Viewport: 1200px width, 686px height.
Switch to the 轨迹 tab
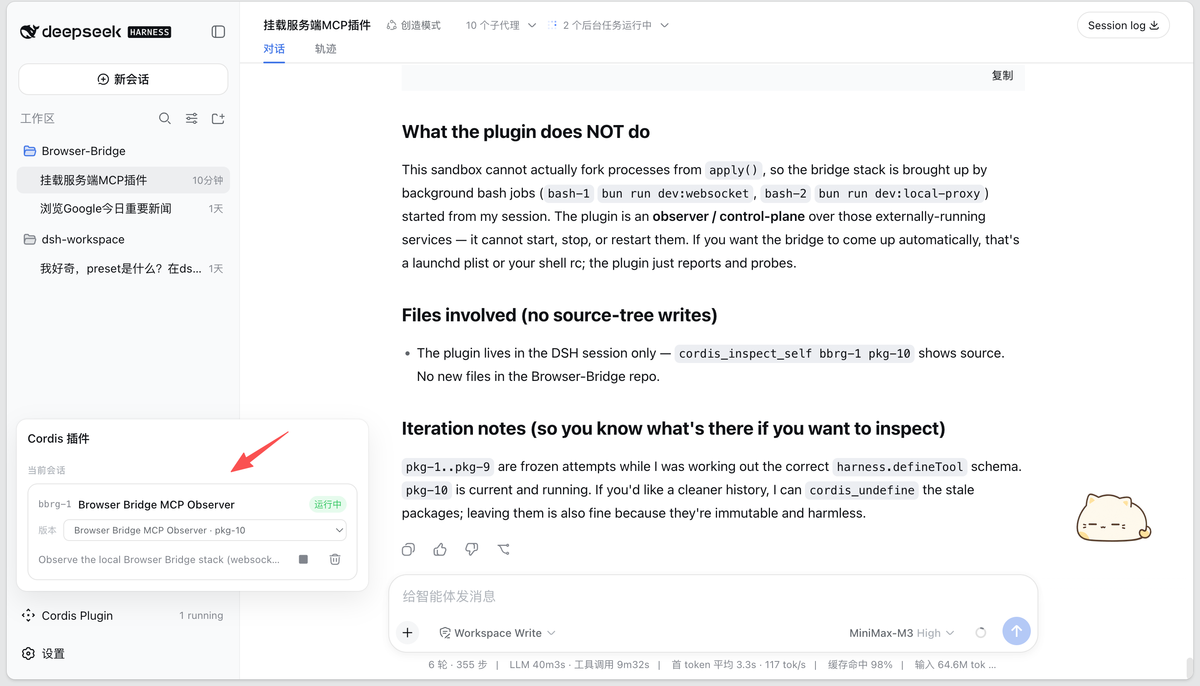tap(325, 49)
